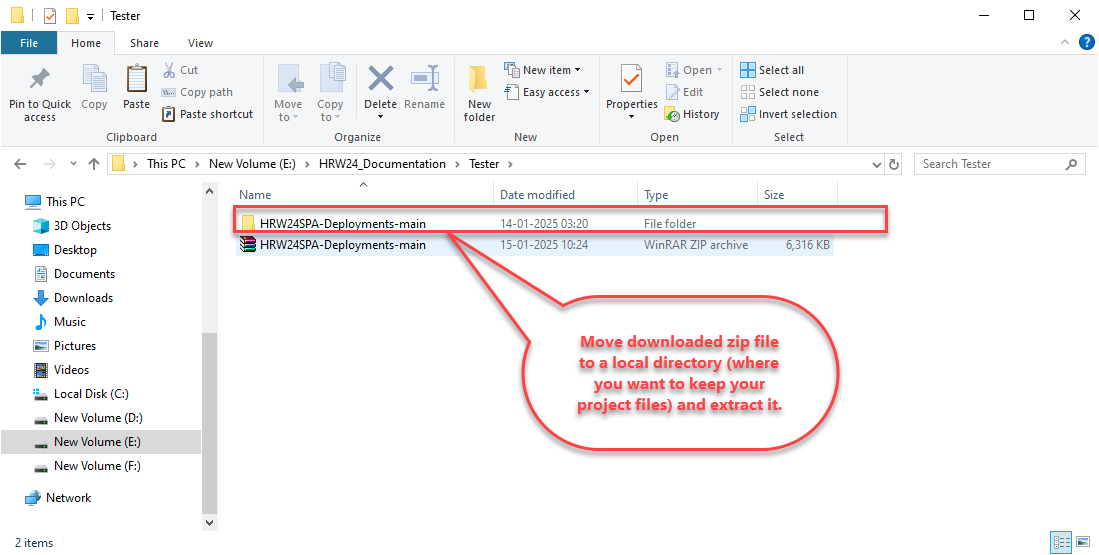
Task: Refresh the Tester folder
Action: pyautogui.click(x=894, y=164)
